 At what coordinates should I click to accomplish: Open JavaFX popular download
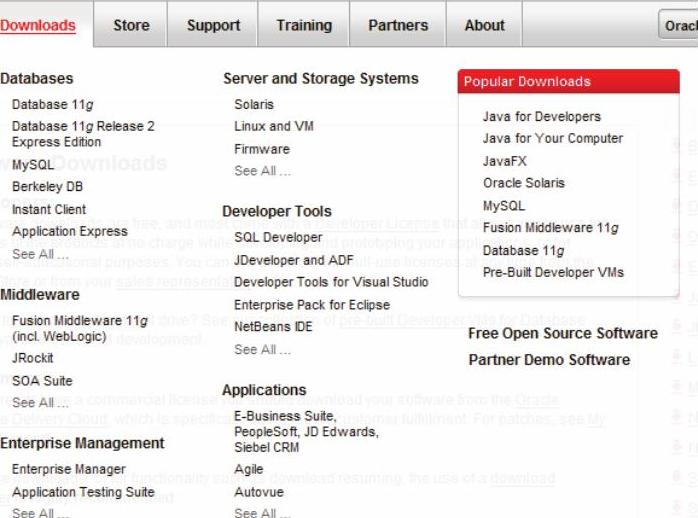(505, 161)
